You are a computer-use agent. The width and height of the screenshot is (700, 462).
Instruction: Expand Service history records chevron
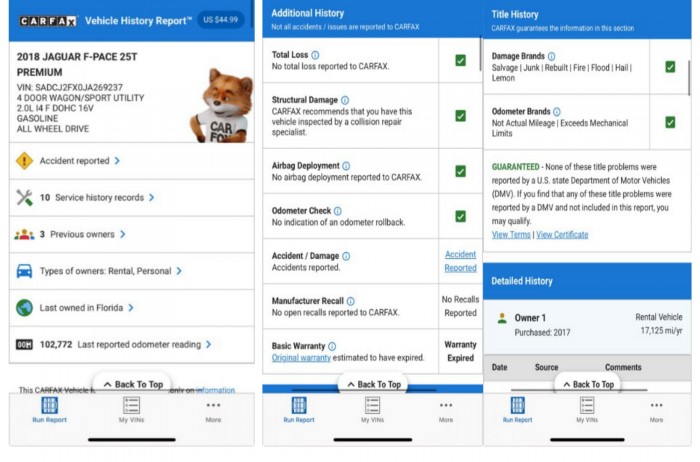(151, 197)
